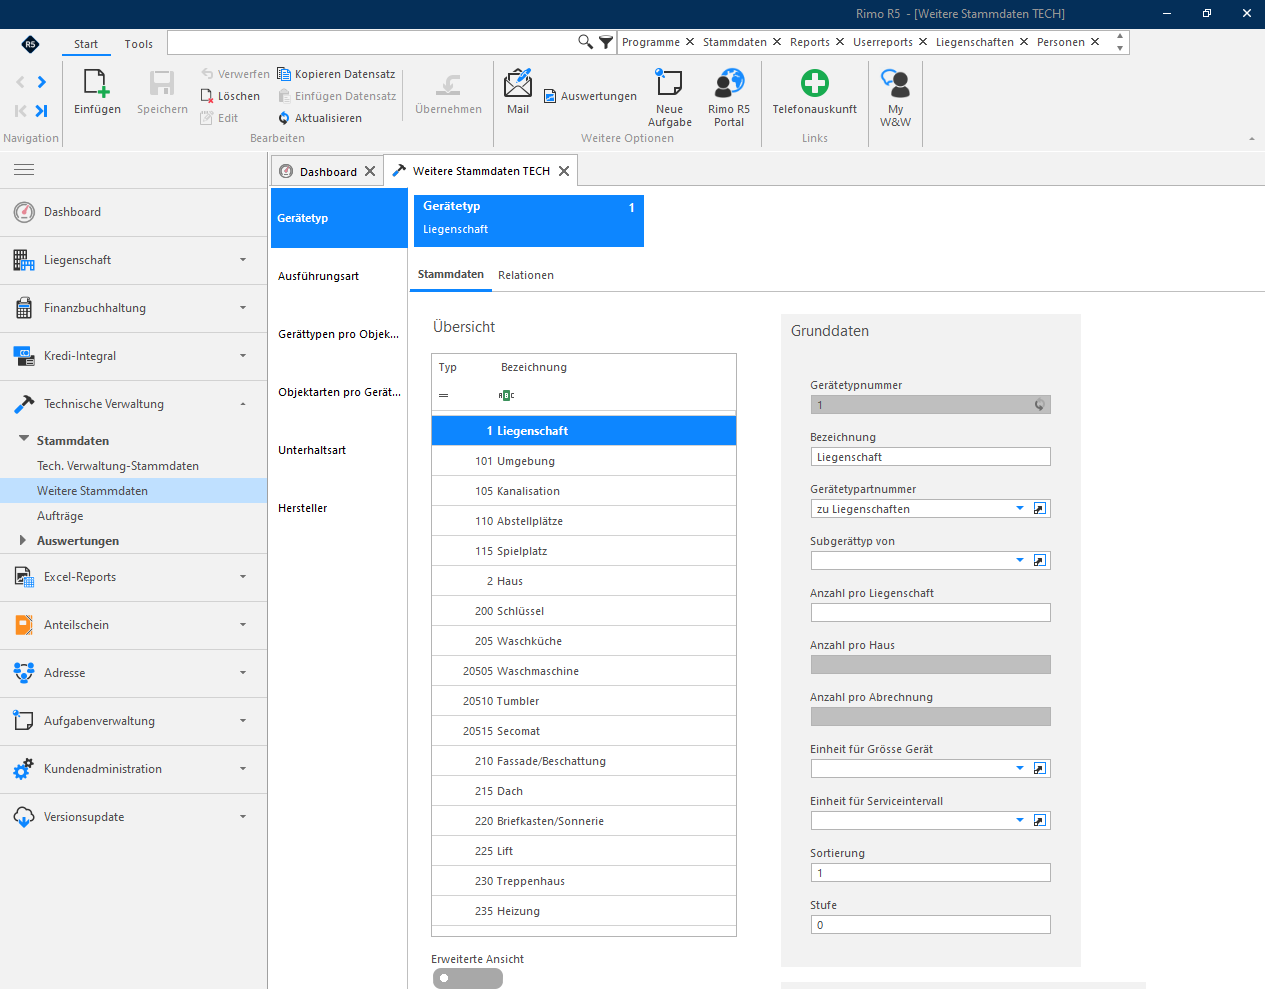
Task: Click the Bezeichnung input field
Action: (930, 457)
